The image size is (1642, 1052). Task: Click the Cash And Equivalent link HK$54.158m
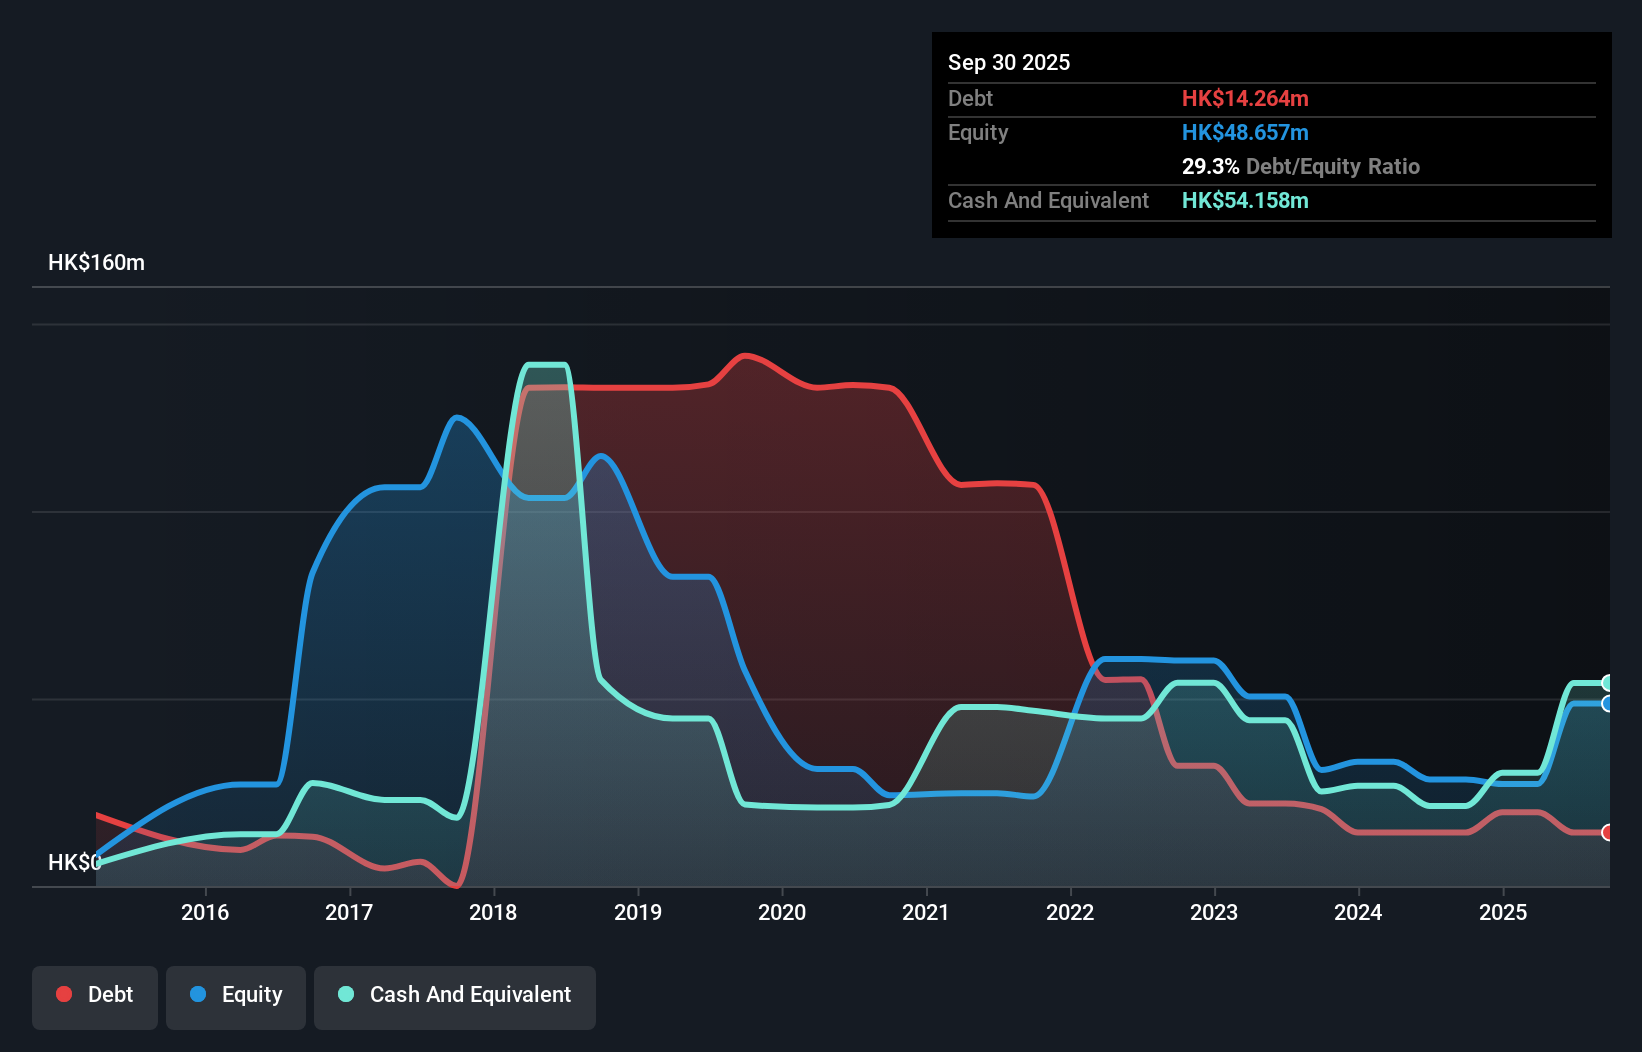[1245, 200]
